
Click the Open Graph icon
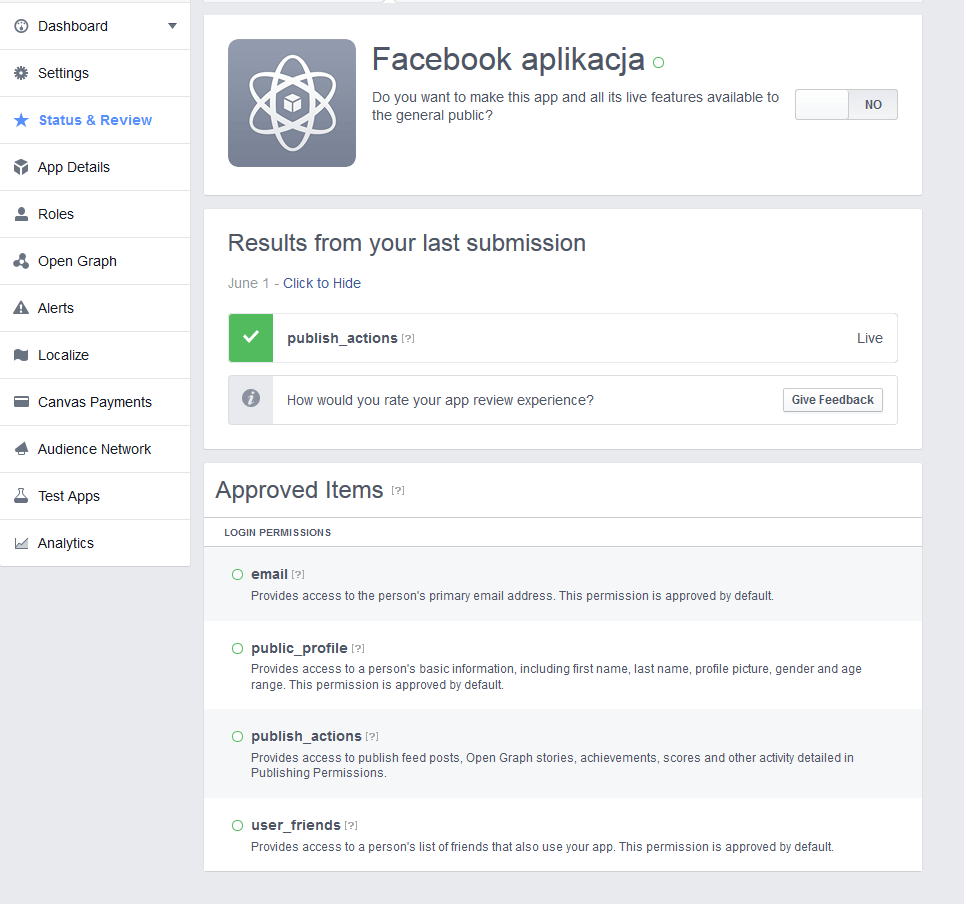[x=21, y=261]
